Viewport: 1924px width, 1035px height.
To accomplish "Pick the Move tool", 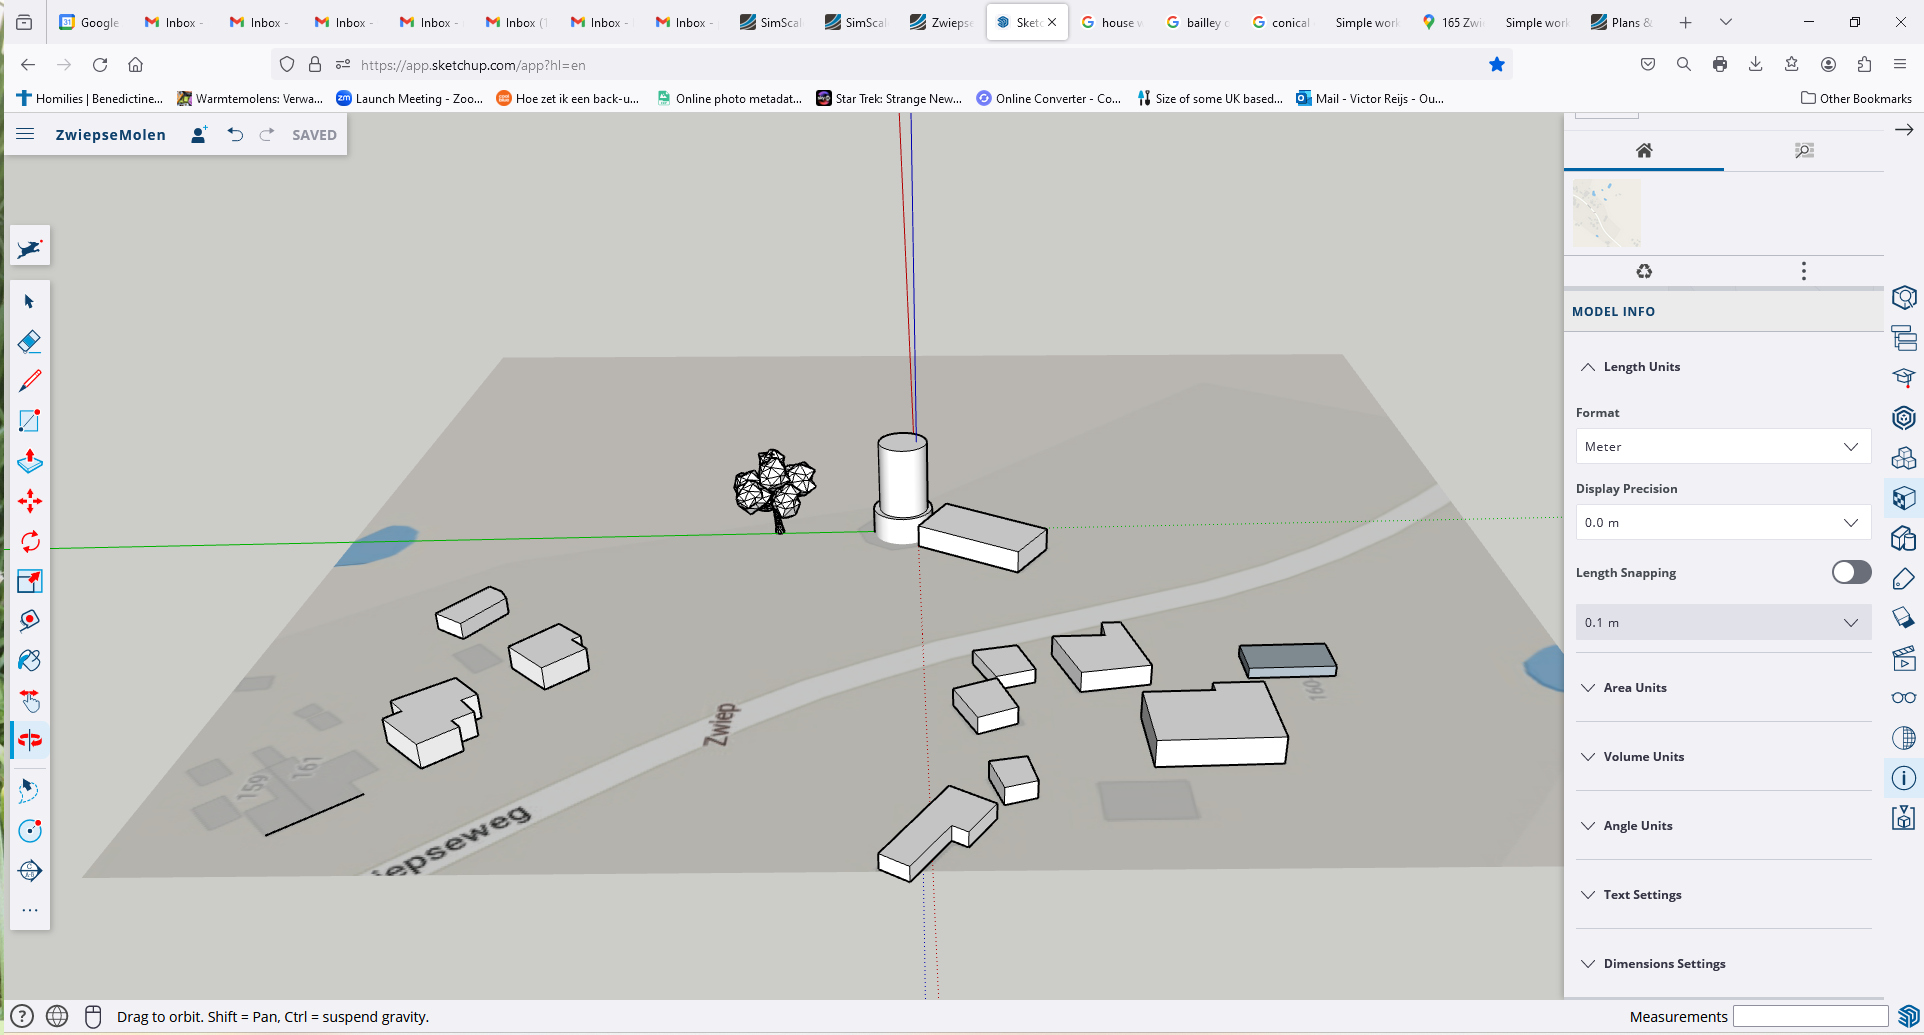I will pos(29,501).
